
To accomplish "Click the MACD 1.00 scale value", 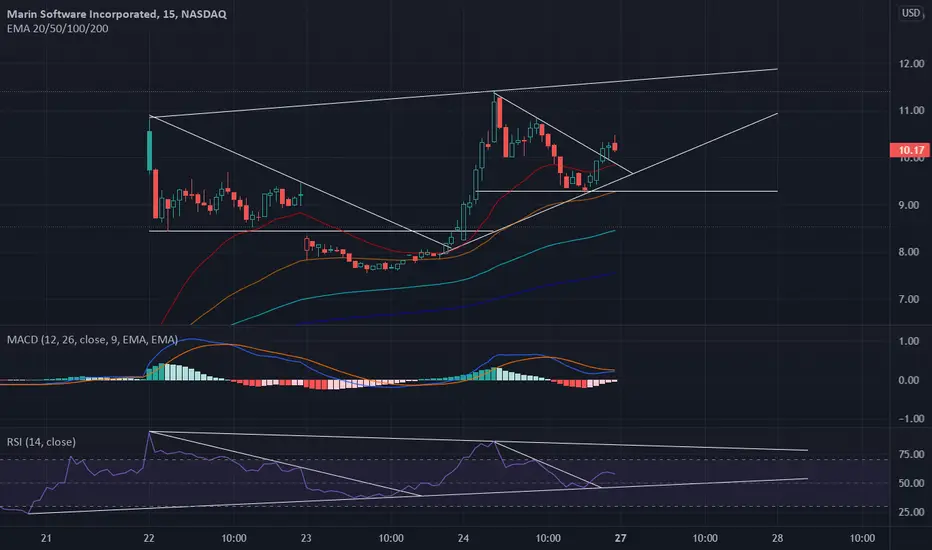I will [x=909, y=341].
